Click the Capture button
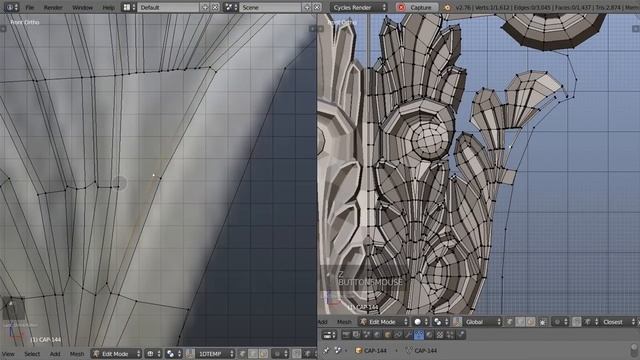 coord(416,7)
